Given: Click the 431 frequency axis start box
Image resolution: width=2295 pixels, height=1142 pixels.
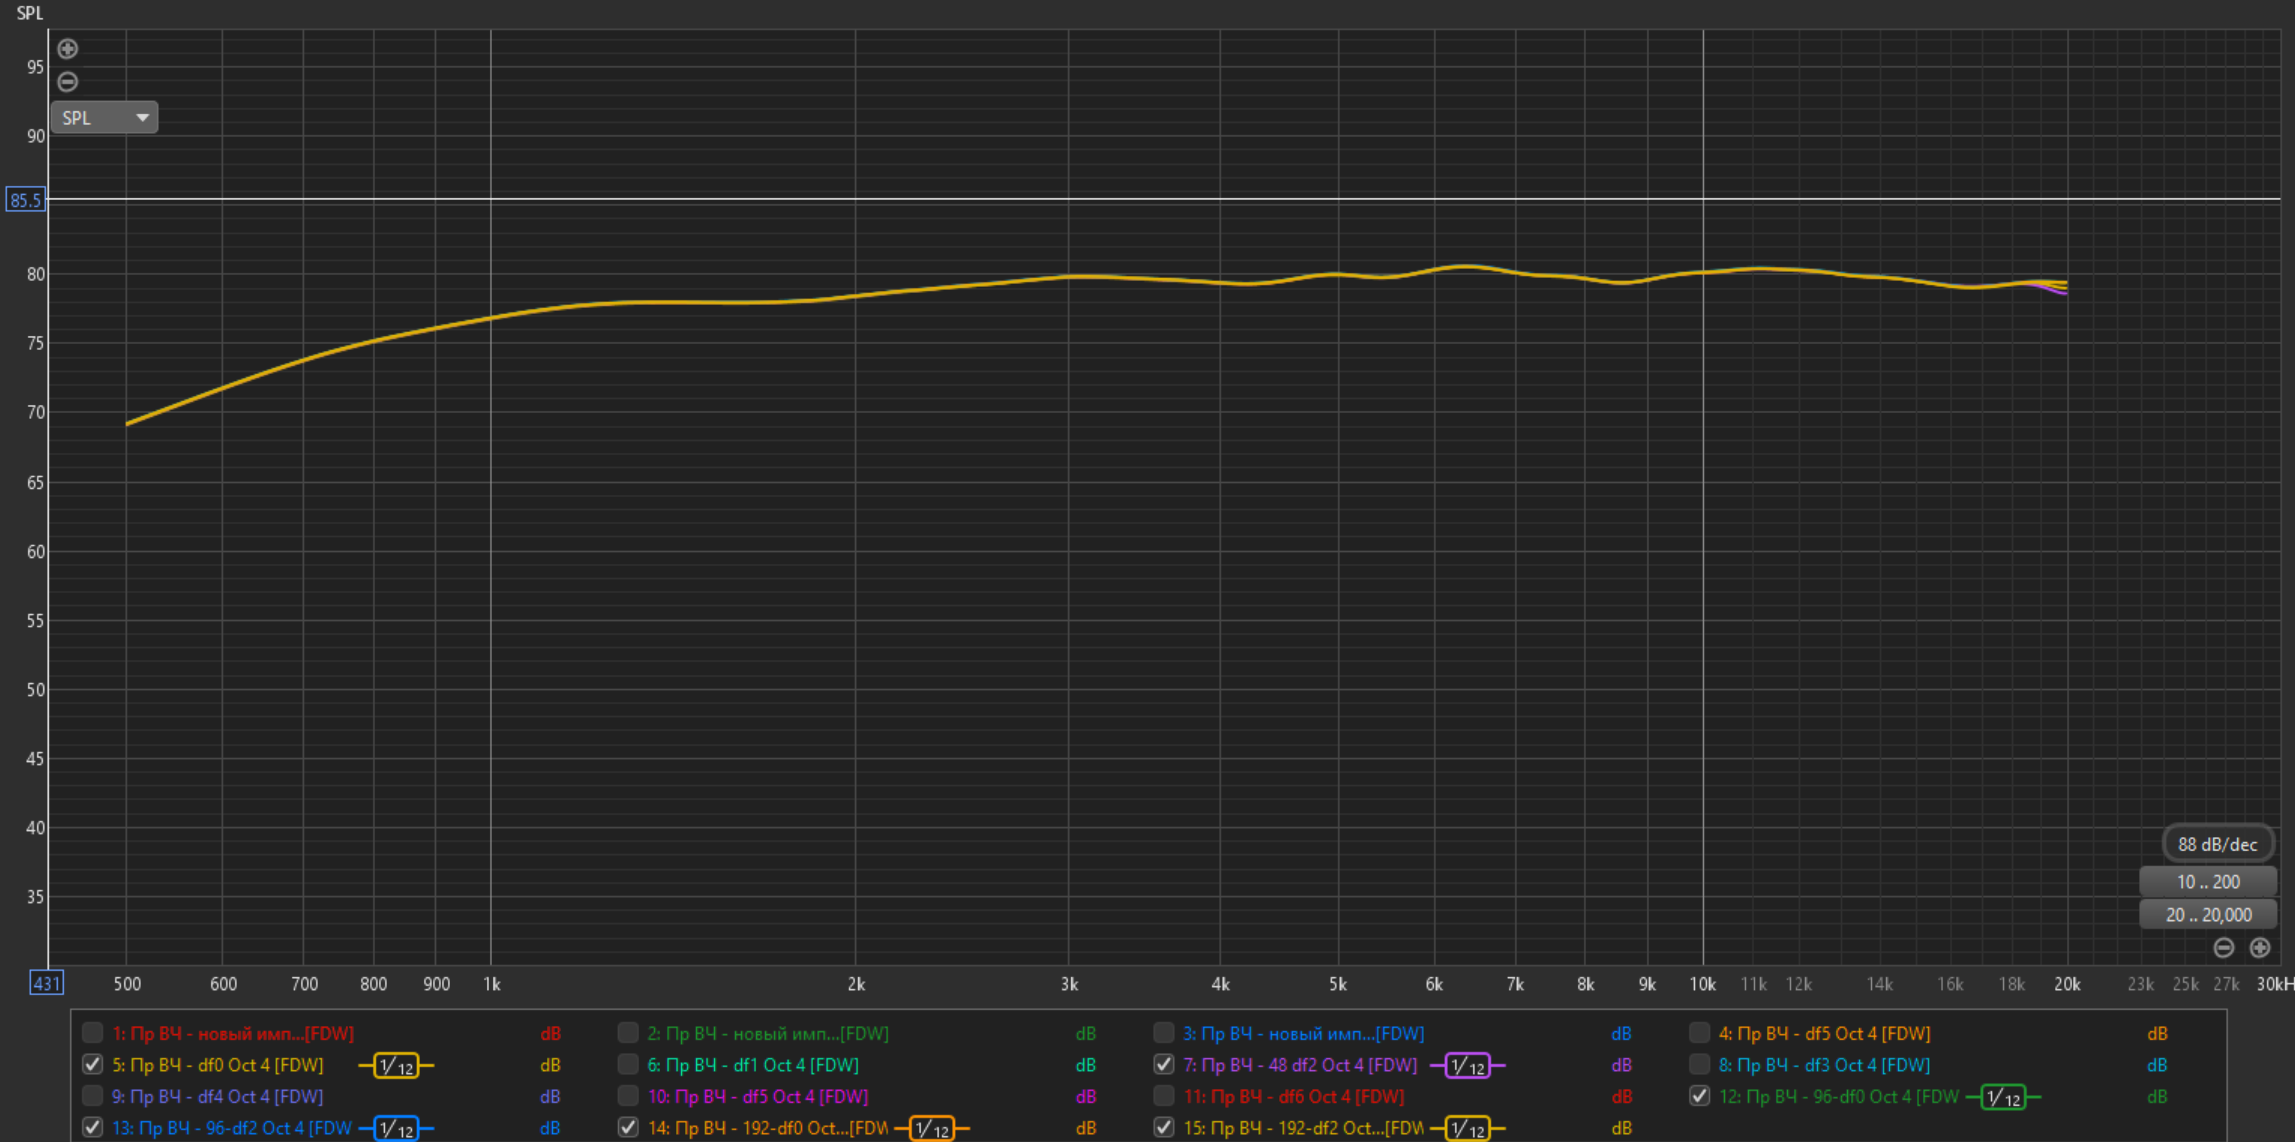Looking at the screenshot, I should [46, 983].
